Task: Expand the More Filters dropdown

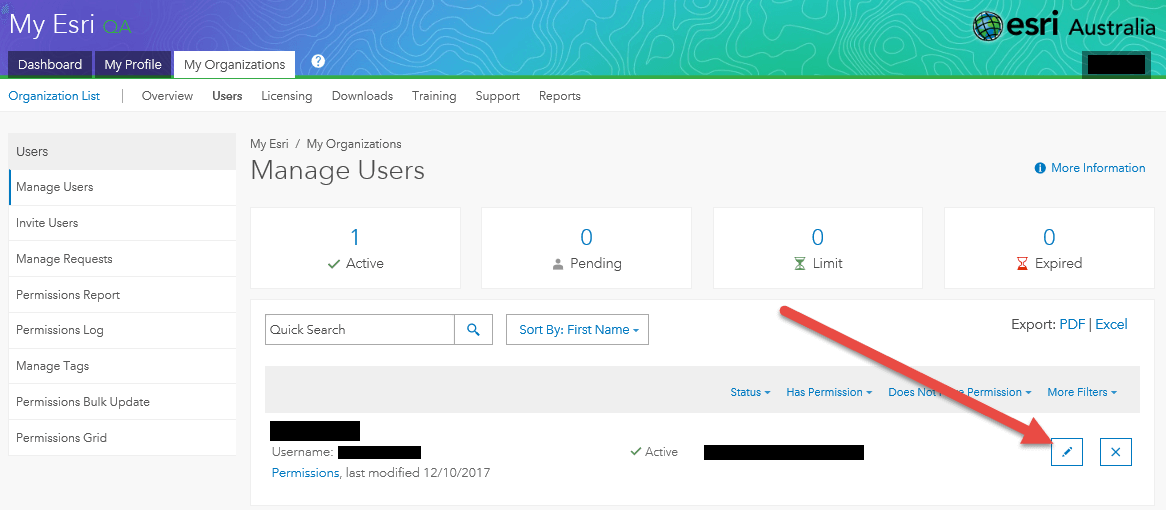Action: (x=1082, y=392)
